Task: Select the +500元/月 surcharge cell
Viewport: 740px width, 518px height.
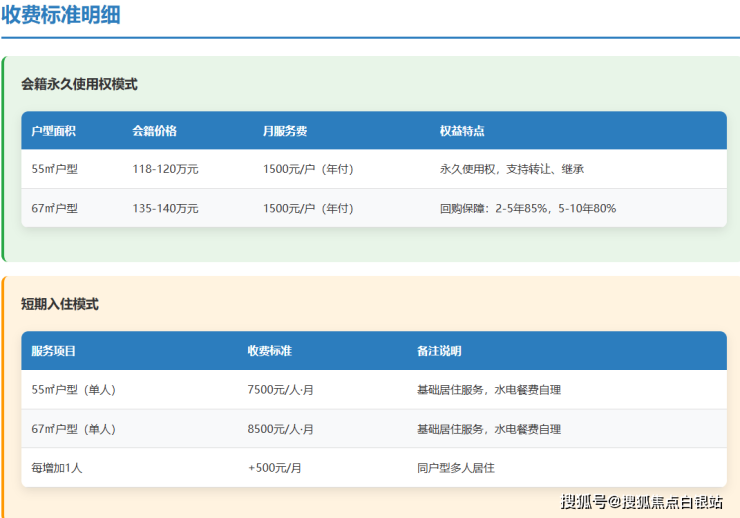Action: [274, 467]
